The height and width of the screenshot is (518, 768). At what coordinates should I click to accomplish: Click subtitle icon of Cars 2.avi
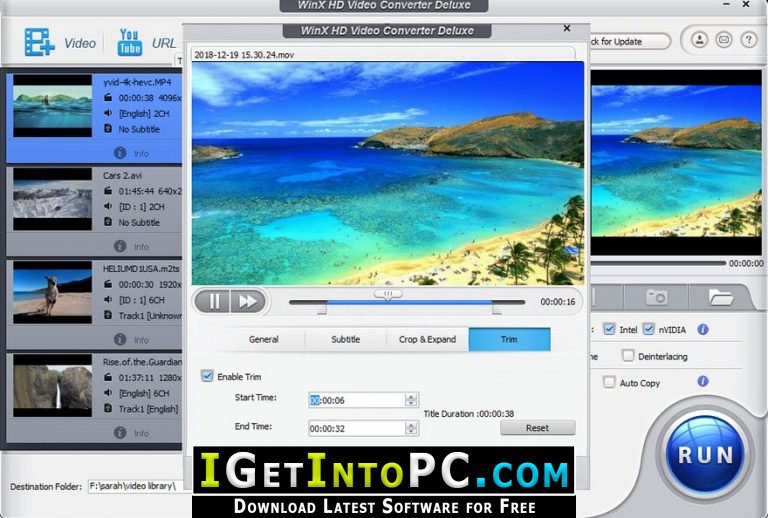(108, 222)
